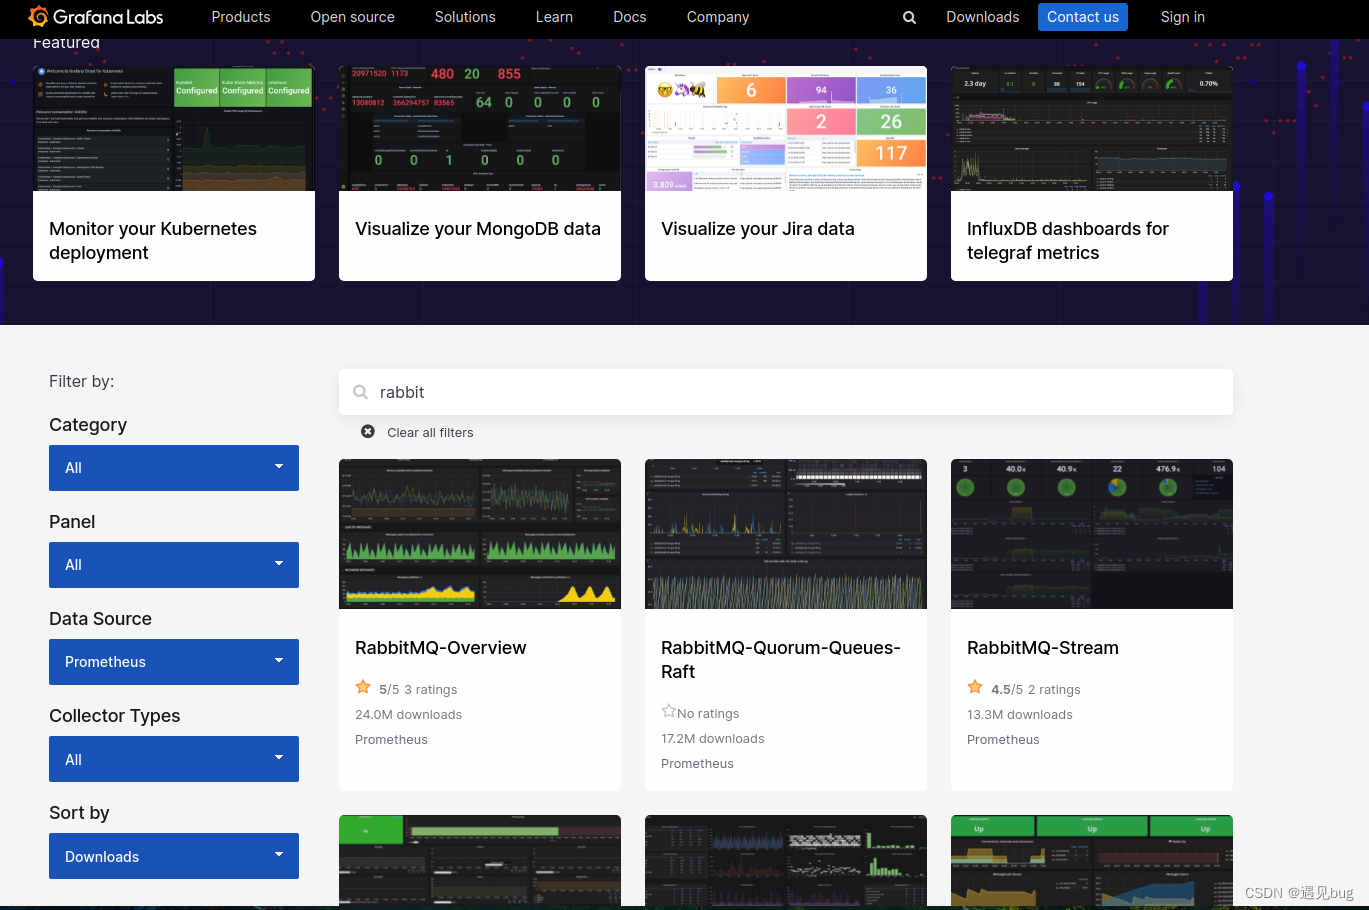Open the RabbitMQ-Stream dashboard thumbnail

click(x=1092, y=534)
